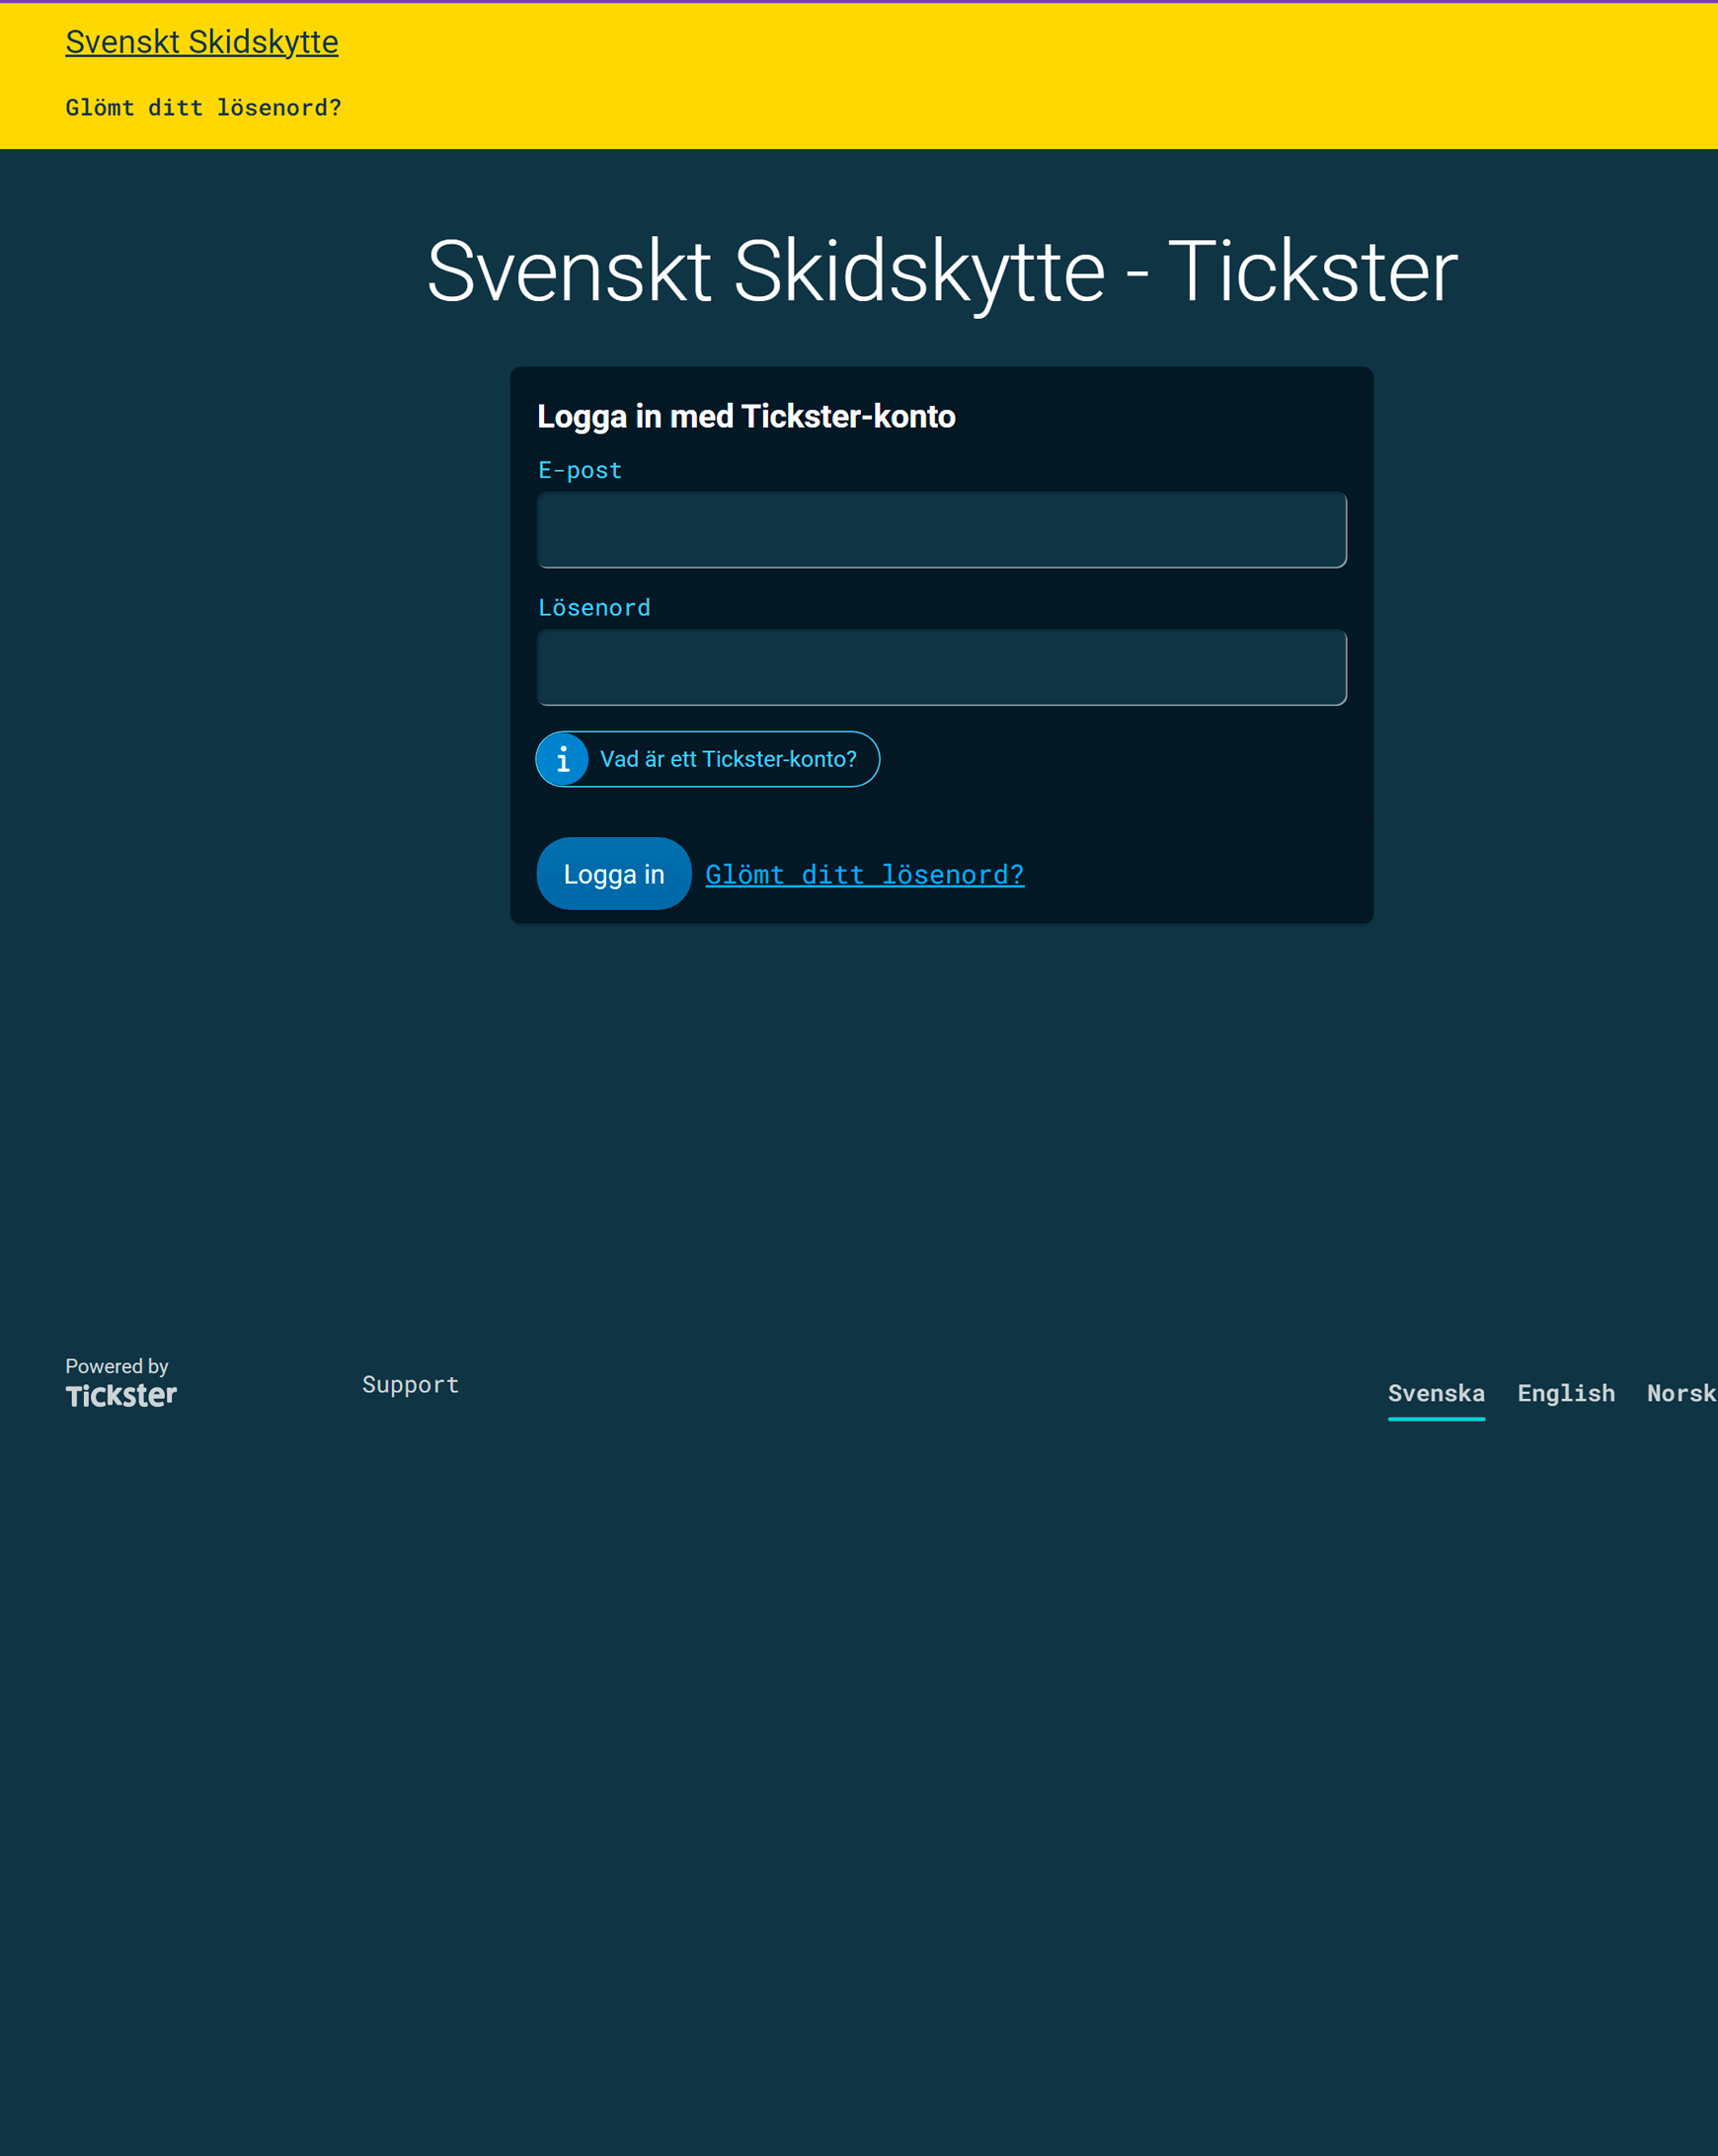Viewport: 1718px width, 2156px height.
Task: Follow 'Glömt ditt lösenord?' link beside Logga in
Action: tap(865, 875)
